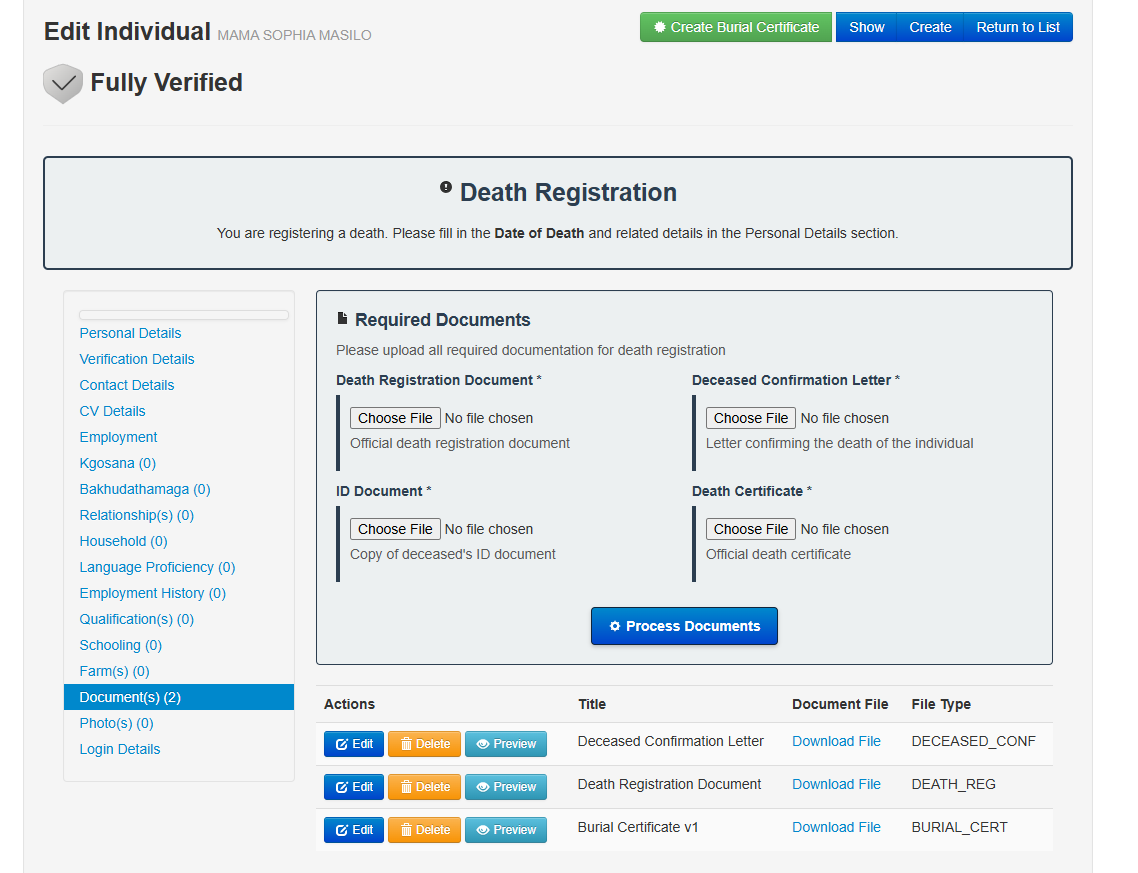
Task: Edit the Deceased Confirmation Letter document
Action: [x=354, y=744]
